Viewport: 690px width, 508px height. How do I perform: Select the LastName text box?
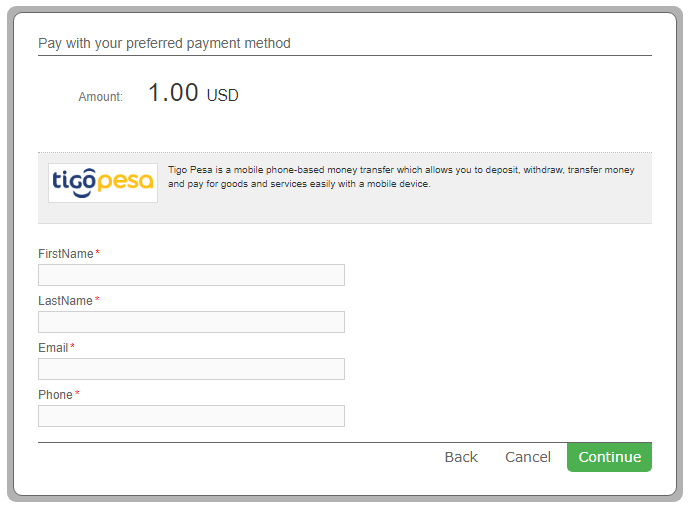[191, 322]
